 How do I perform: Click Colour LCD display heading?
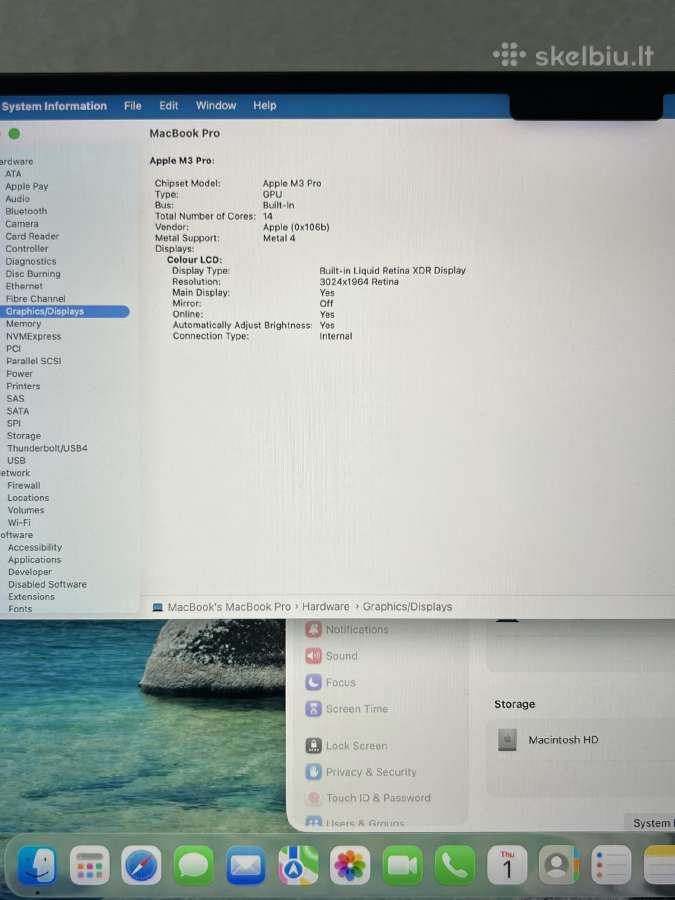[194, 259]
